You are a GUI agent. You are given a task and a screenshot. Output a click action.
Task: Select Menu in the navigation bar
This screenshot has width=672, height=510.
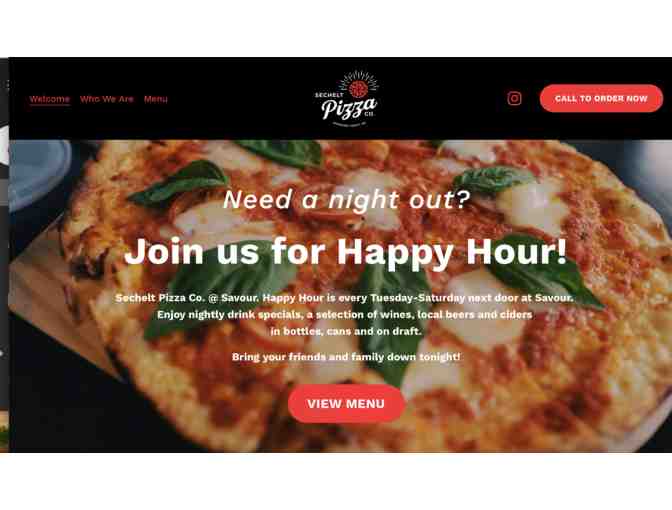[156, 99]
